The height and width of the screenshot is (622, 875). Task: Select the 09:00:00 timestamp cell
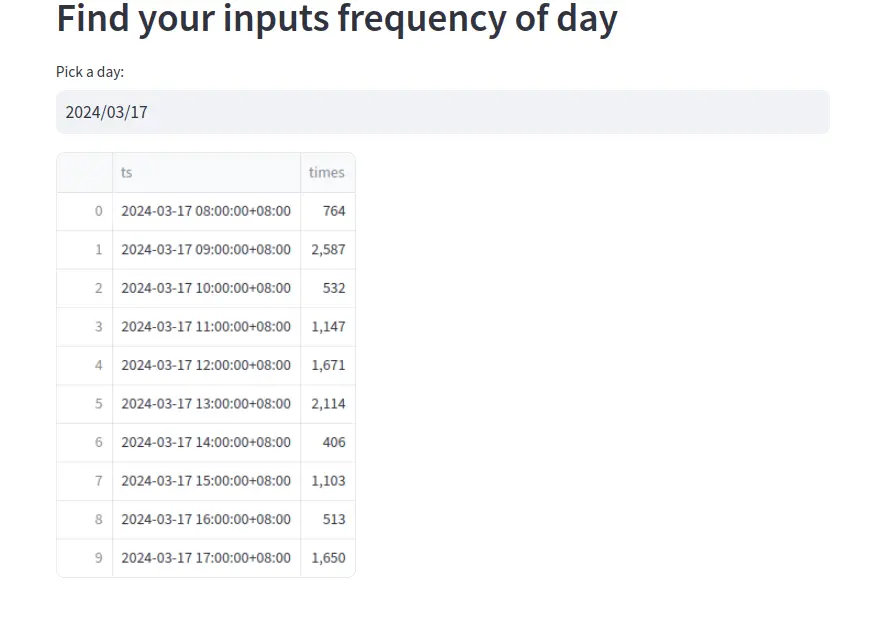tap(206, 250)
